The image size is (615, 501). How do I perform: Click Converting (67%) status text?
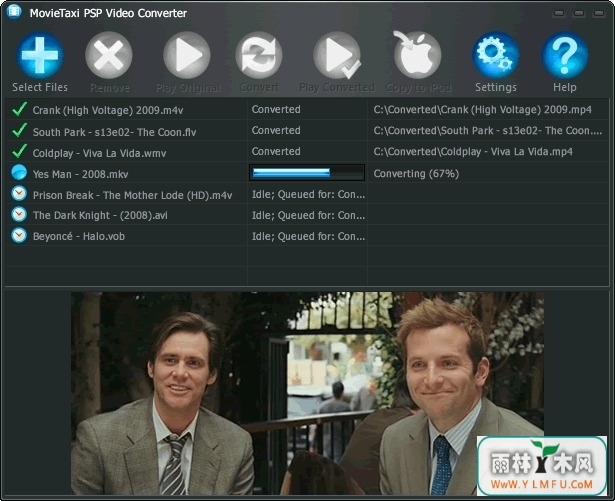click(x=416, y=174)
